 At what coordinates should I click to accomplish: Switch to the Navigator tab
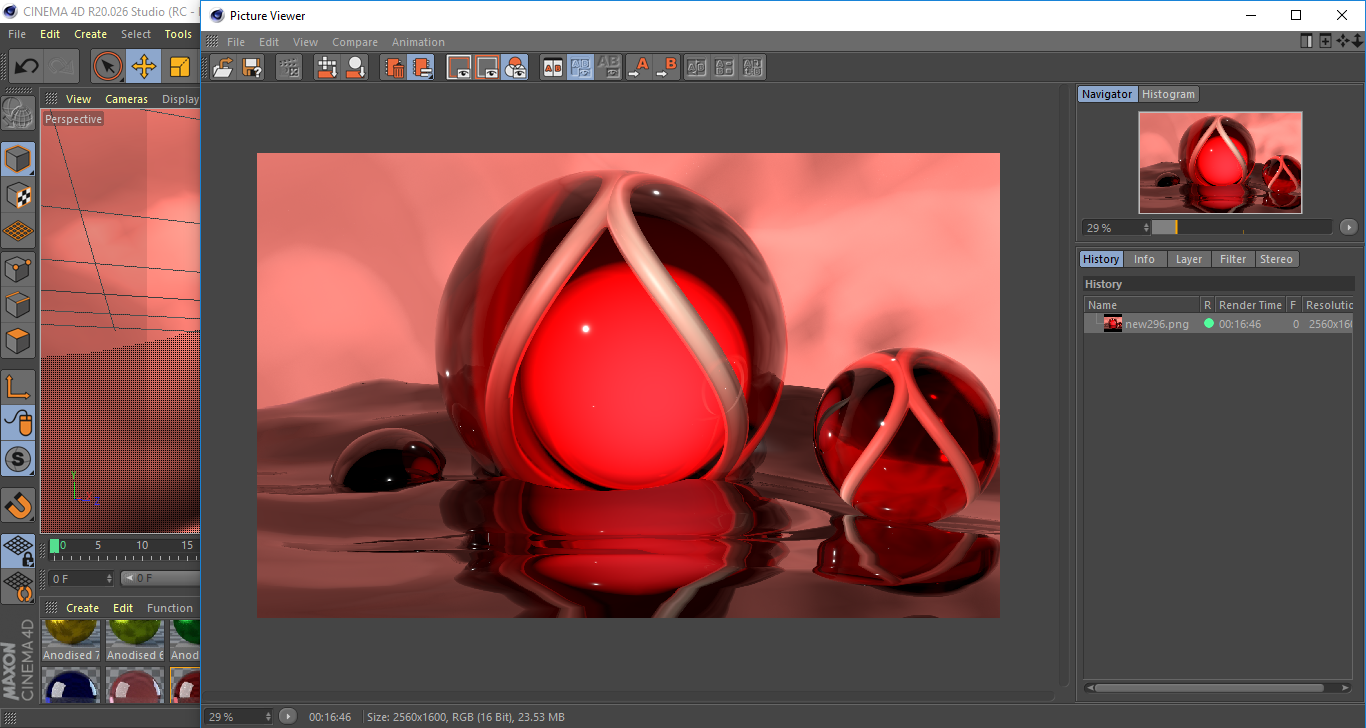tap(1107, 94)
